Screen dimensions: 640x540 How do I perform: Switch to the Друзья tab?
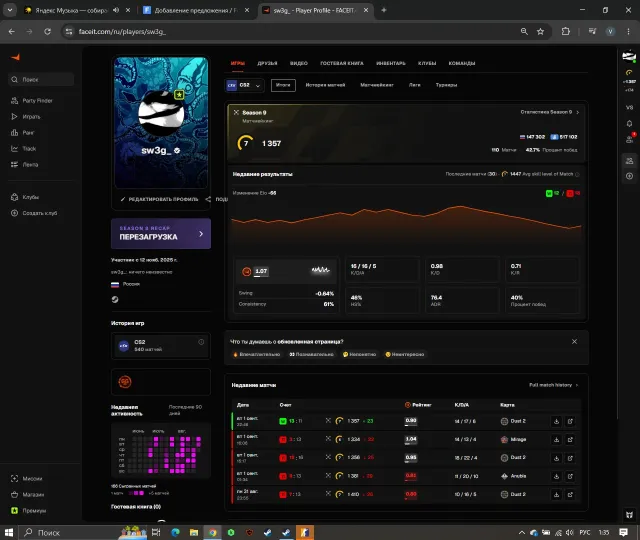tap(267, 63)
